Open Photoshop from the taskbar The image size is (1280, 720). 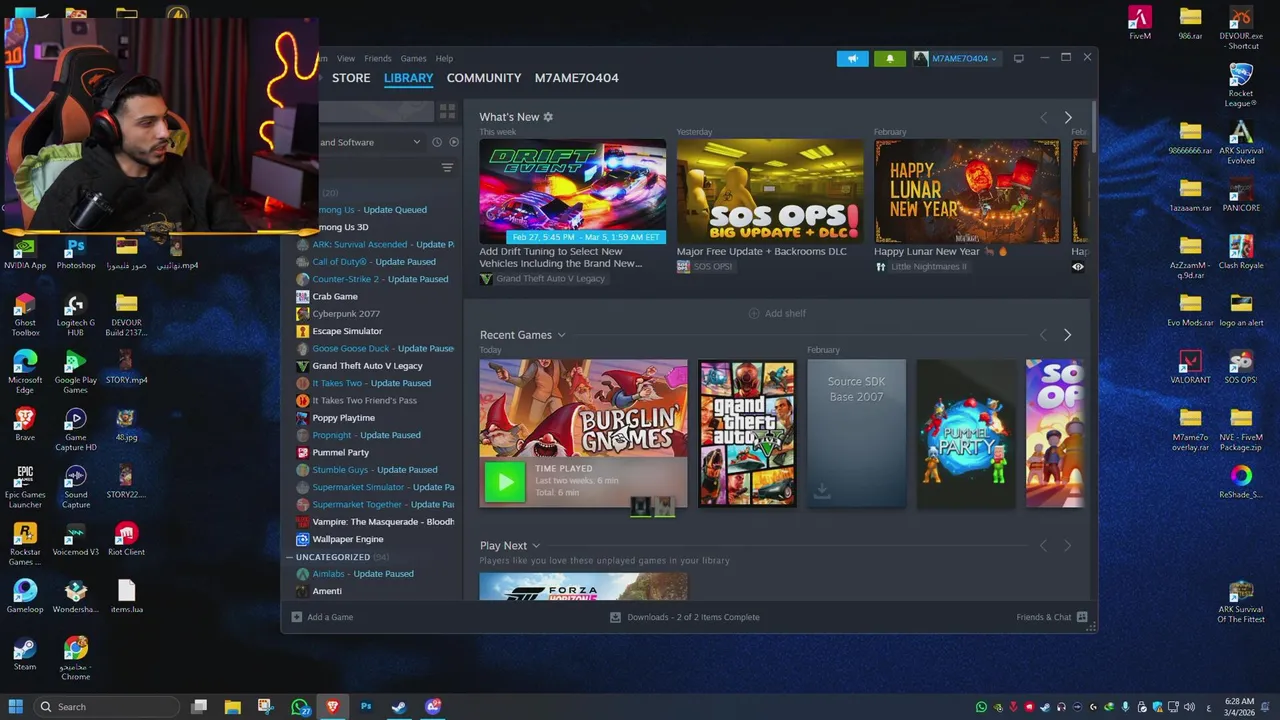[365, 706]
